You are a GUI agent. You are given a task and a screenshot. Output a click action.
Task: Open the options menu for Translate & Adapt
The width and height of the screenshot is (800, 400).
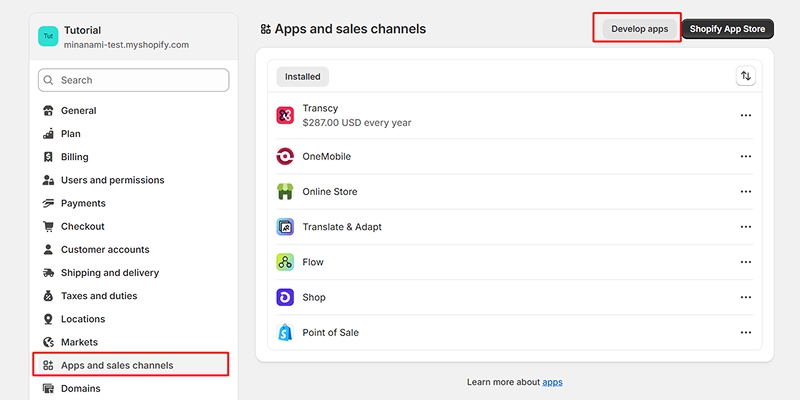point(746,227)
